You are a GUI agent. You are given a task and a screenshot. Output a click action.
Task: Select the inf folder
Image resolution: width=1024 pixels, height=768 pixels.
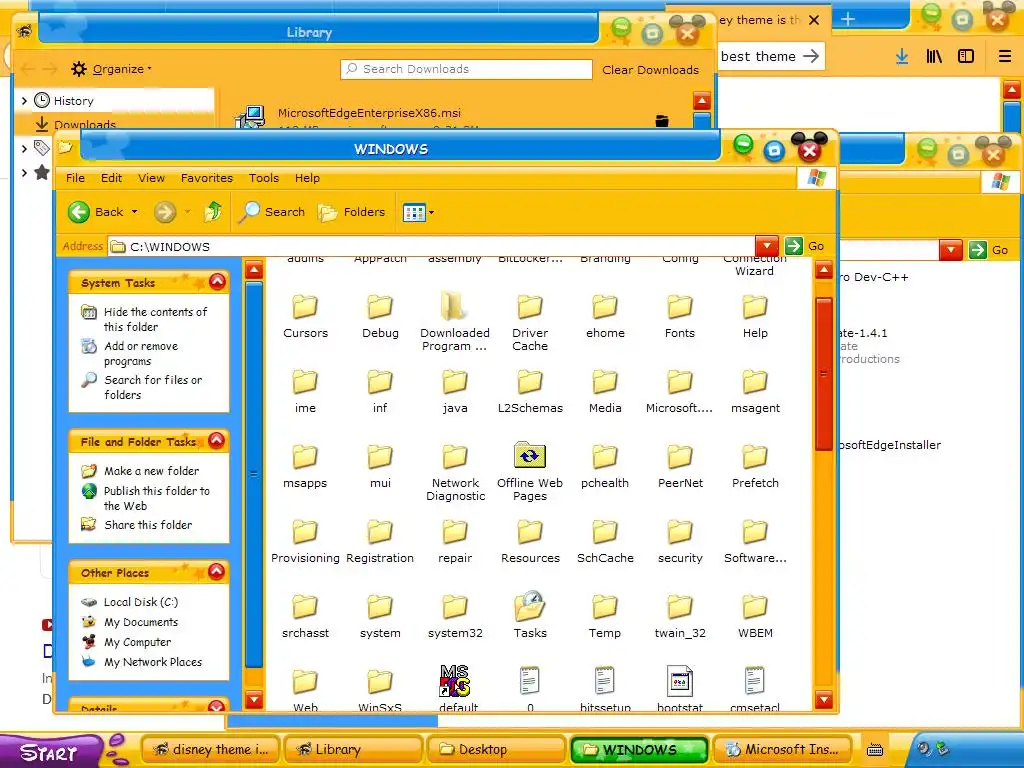click(380, 391)
